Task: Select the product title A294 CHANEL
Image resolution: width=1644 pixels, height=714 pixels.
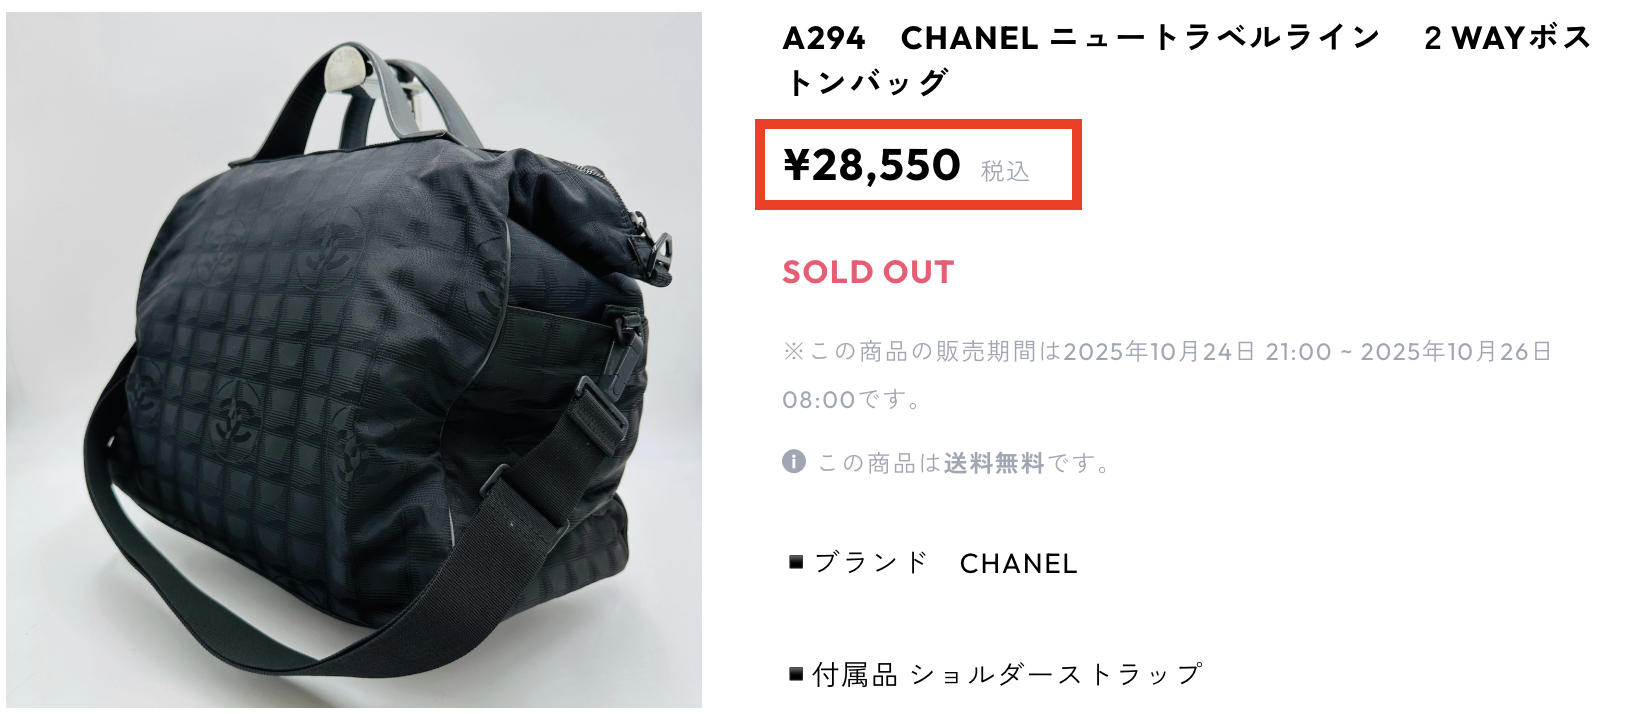Action: 1186,59
